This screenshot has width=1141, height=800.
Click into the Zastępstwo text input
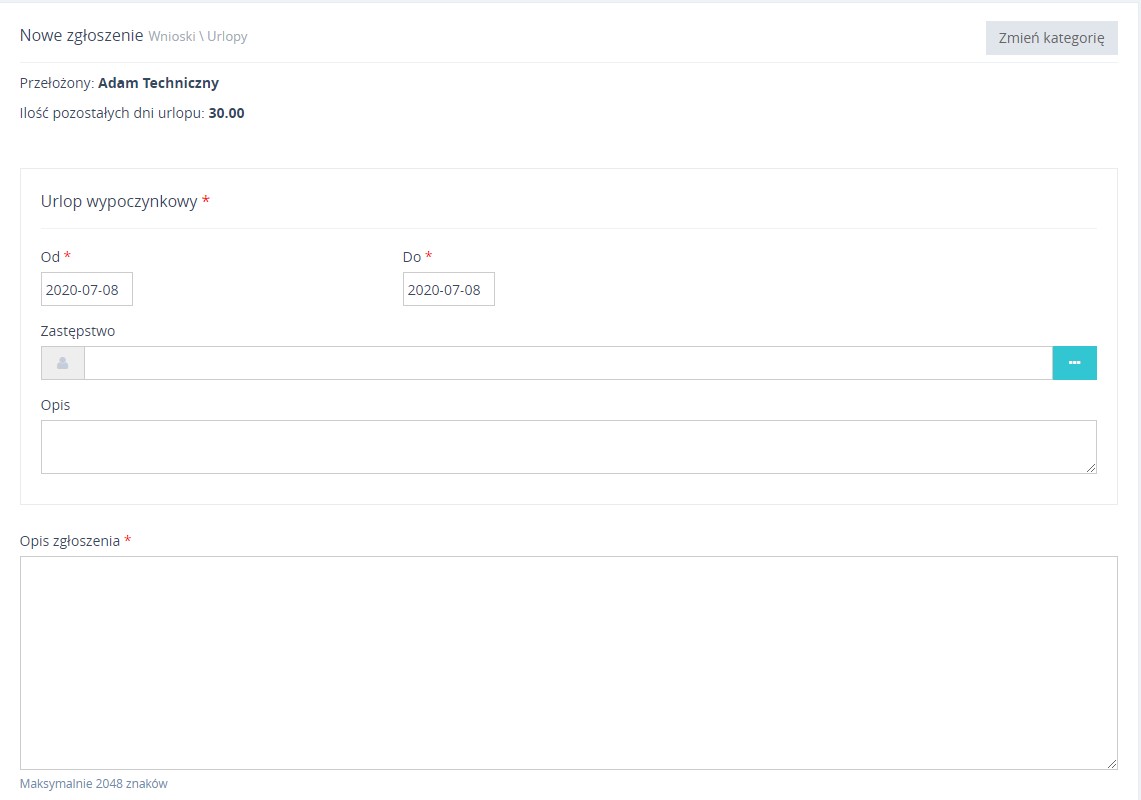[568, 363]
